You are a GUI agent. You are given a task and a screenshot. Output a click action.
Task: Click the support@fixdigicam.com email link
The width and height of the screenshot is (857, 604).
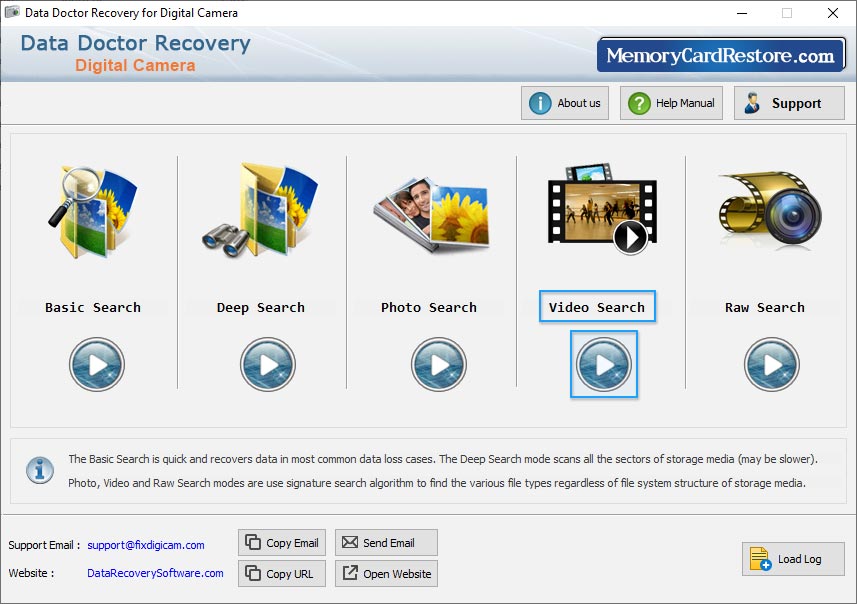click(146, 545)
